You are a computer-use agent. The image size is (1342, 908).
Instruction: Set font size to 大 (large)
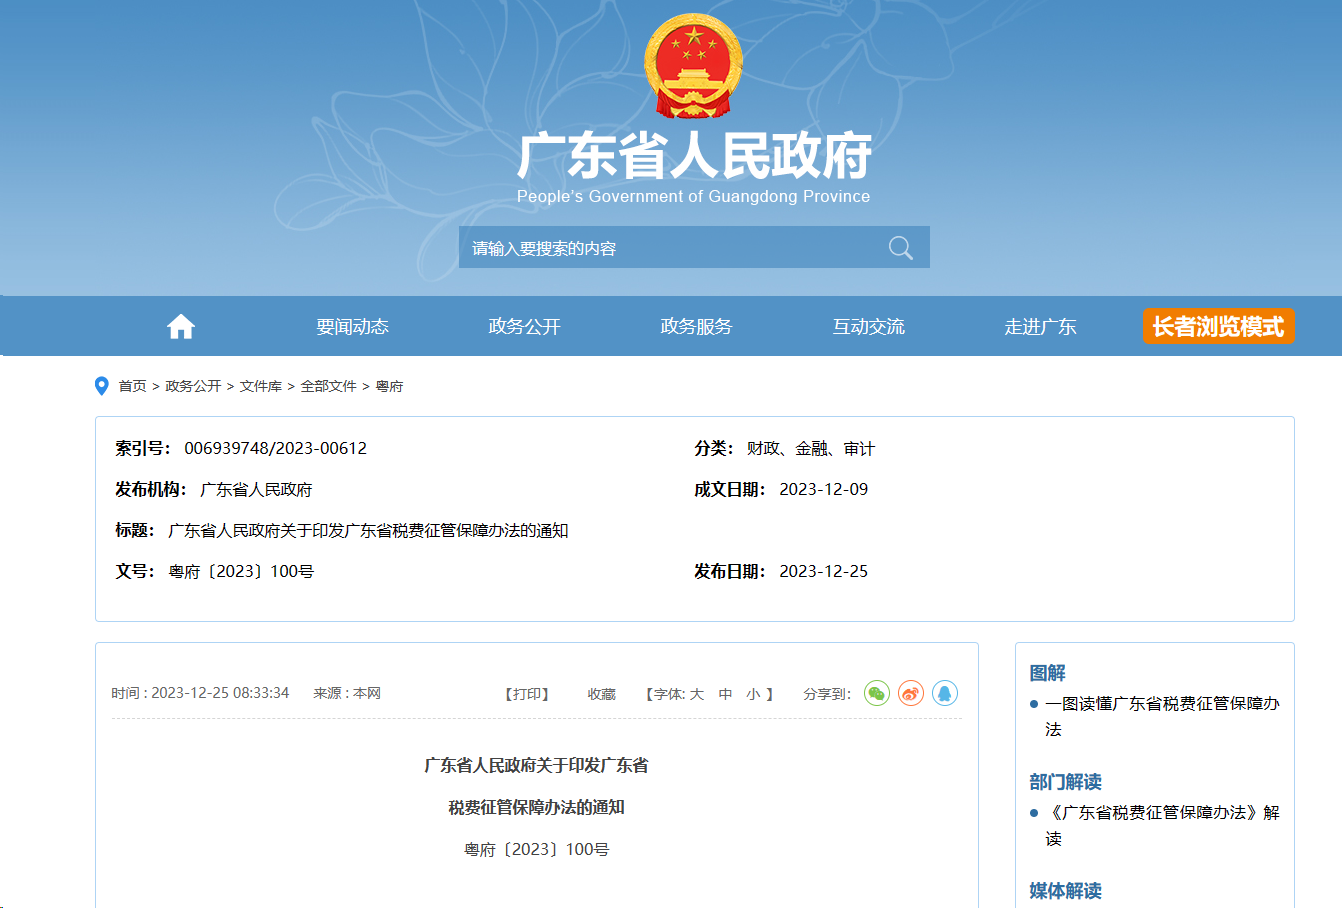coord(697,694)
